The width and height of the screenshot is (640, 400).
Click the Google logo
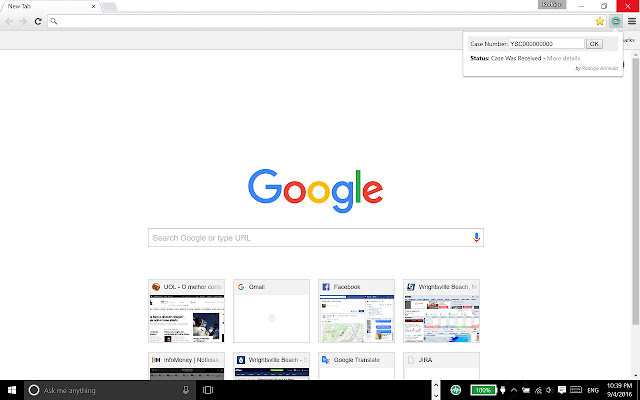coord(316,190)
